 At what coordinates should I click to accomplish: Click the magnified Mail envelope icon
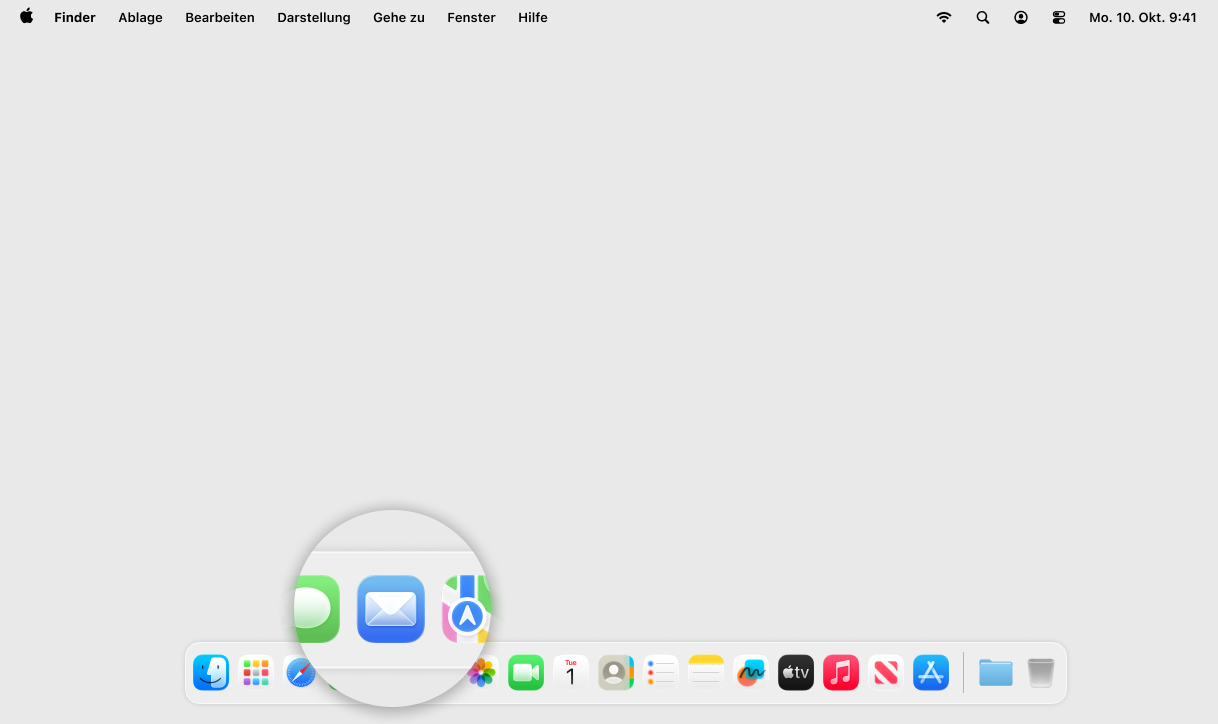[391, 609]
